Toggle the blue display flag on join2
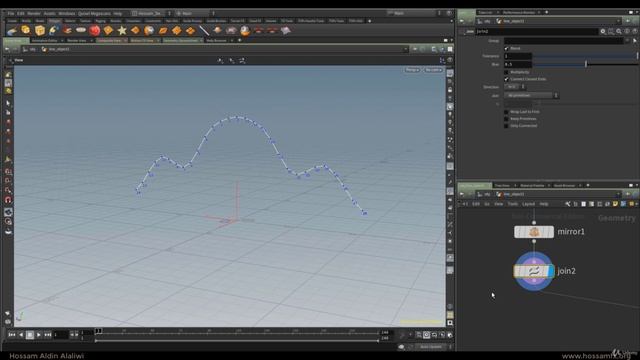The image size is (640, 360). tap(551, 271)
